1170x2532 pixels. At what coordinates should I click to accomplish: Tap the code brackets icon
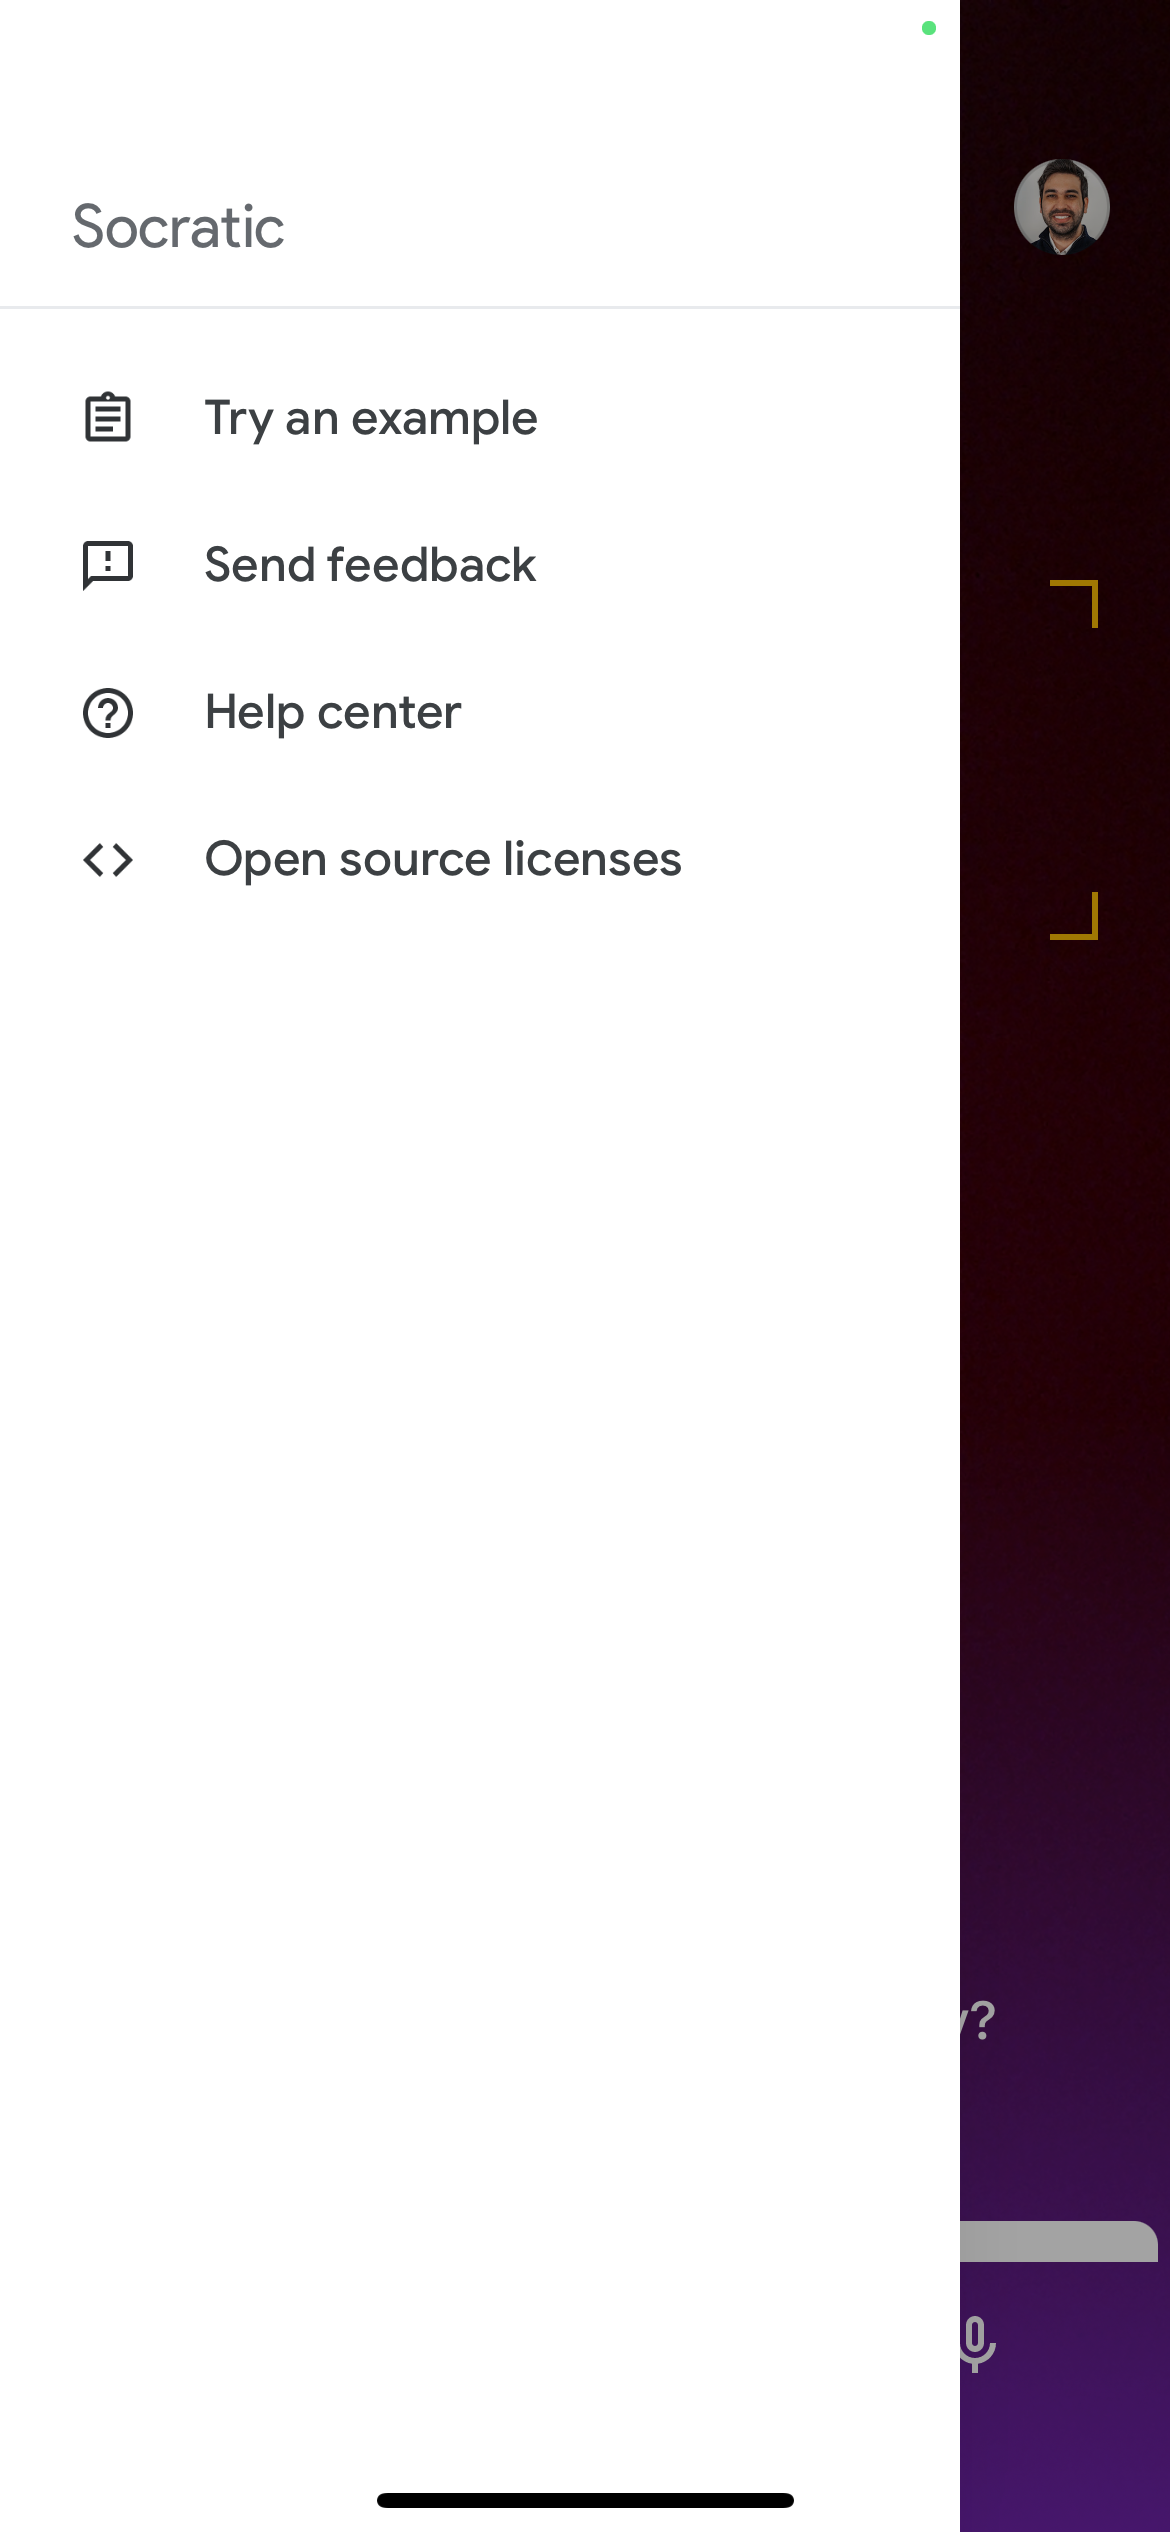point(108,860)
